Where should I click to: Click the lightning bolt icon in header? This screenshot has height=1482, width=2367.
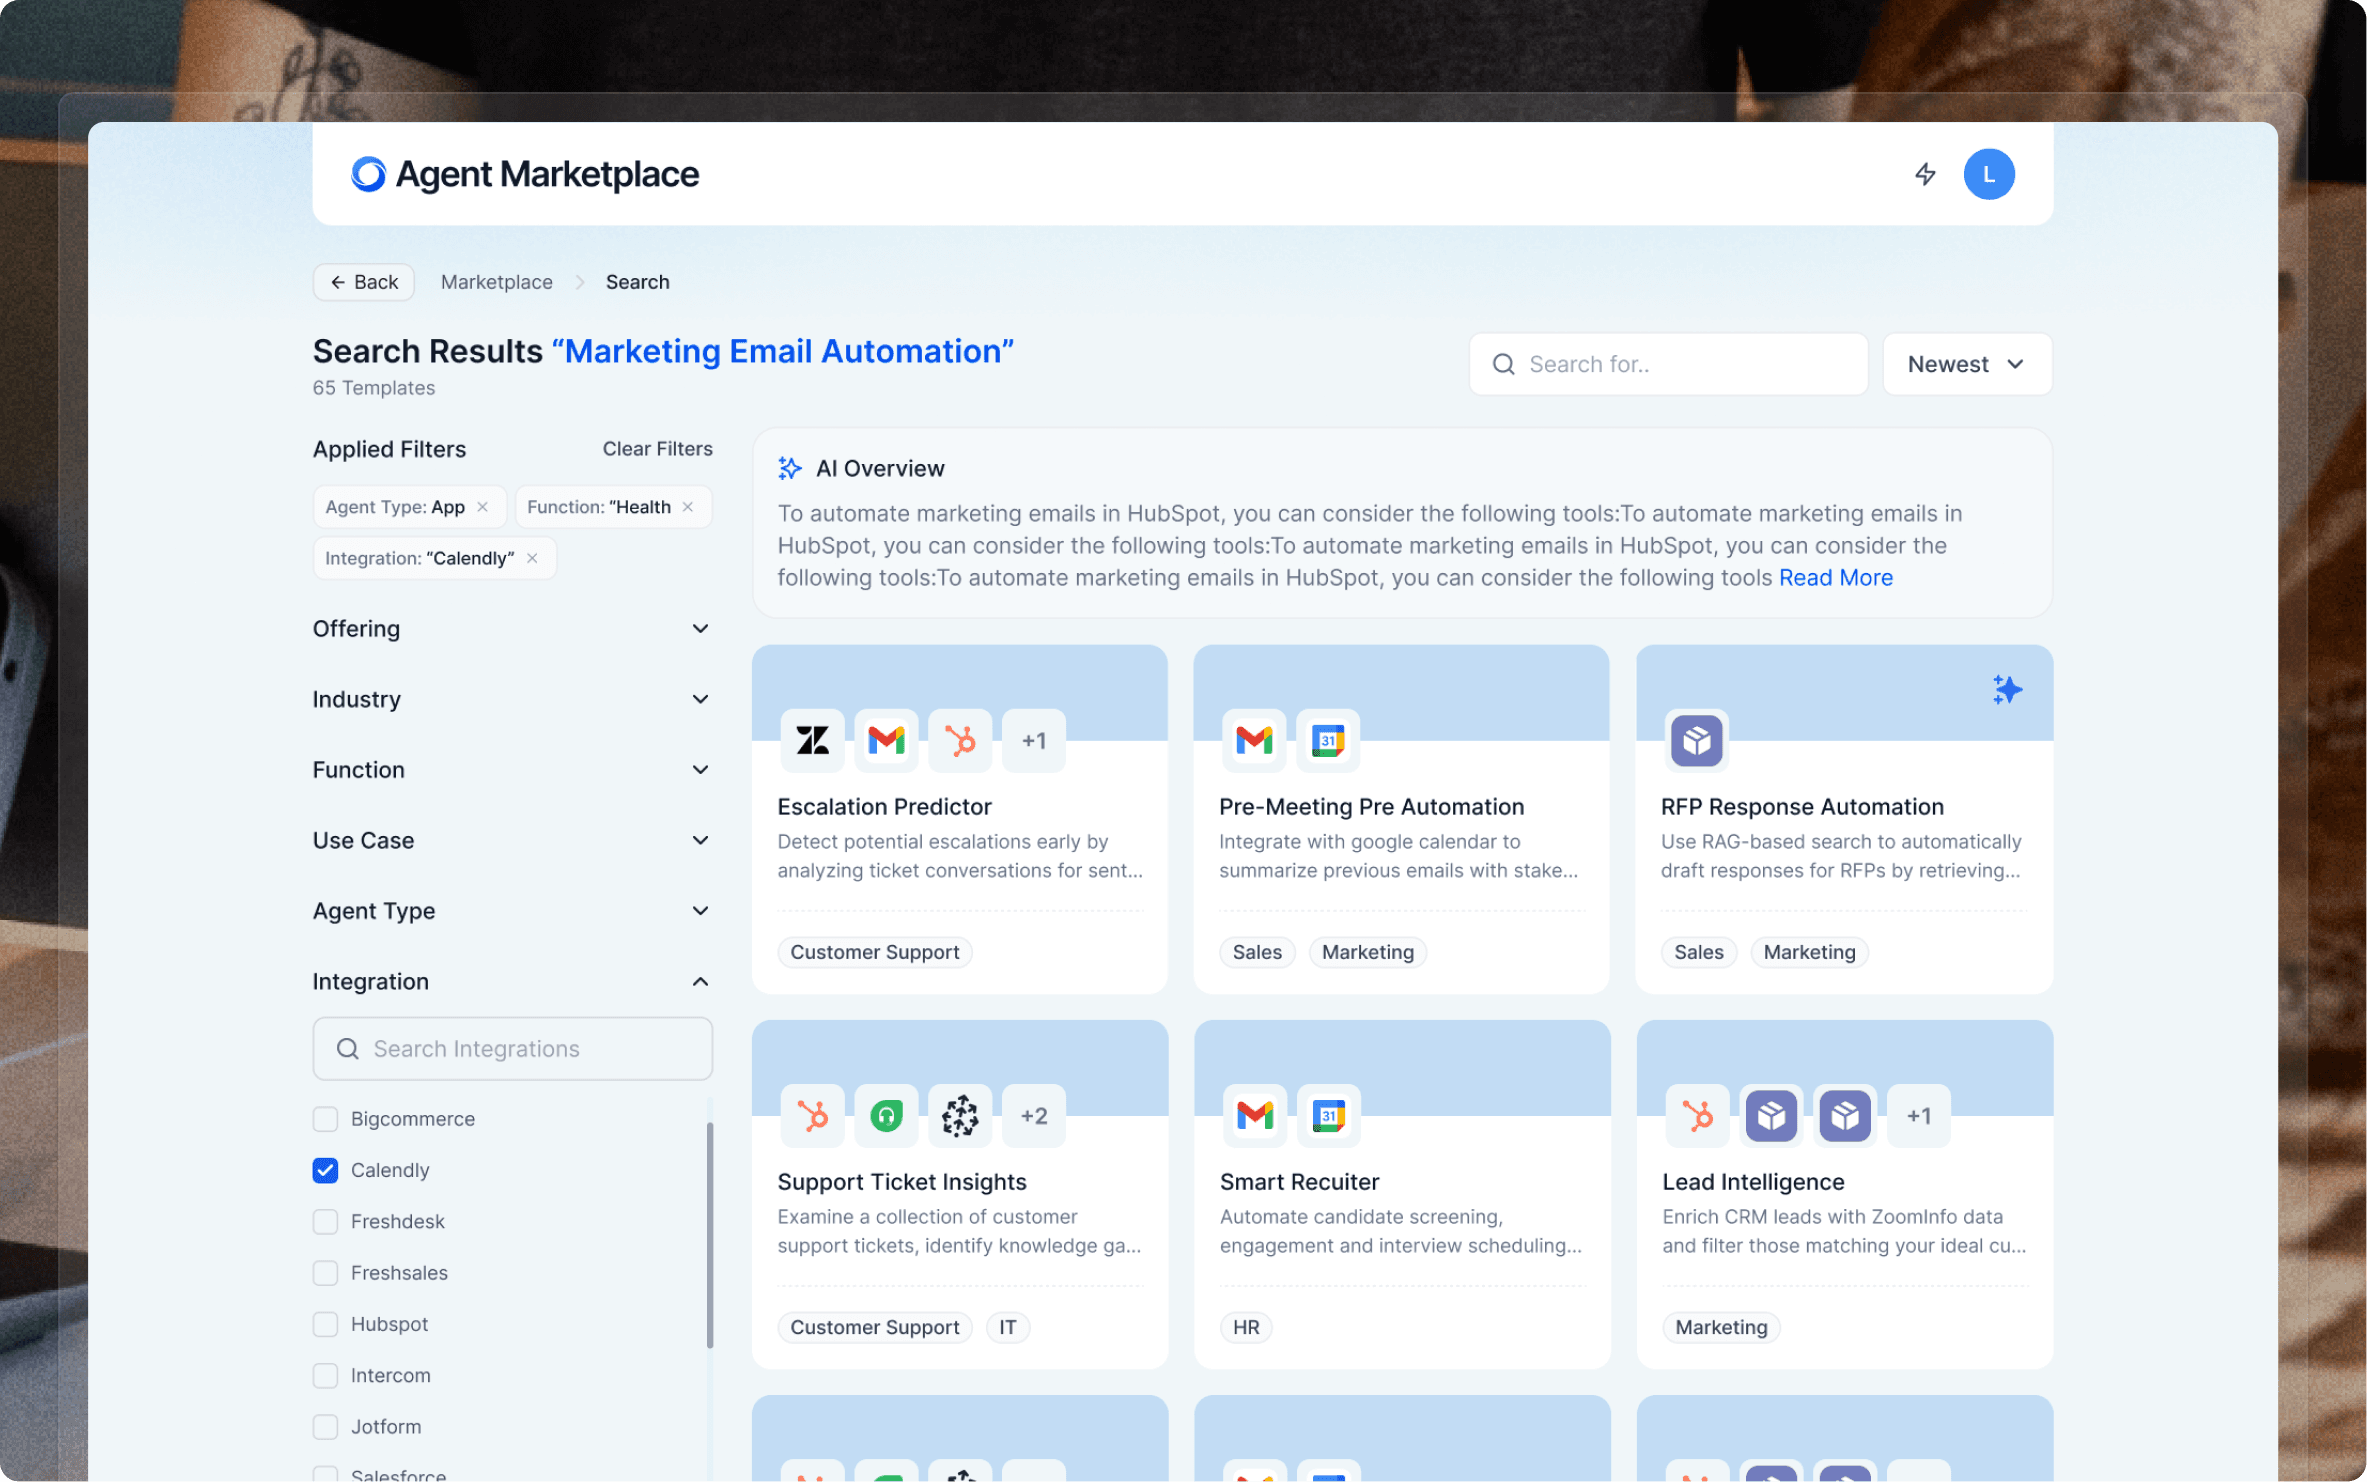[x=1925, y=174]
